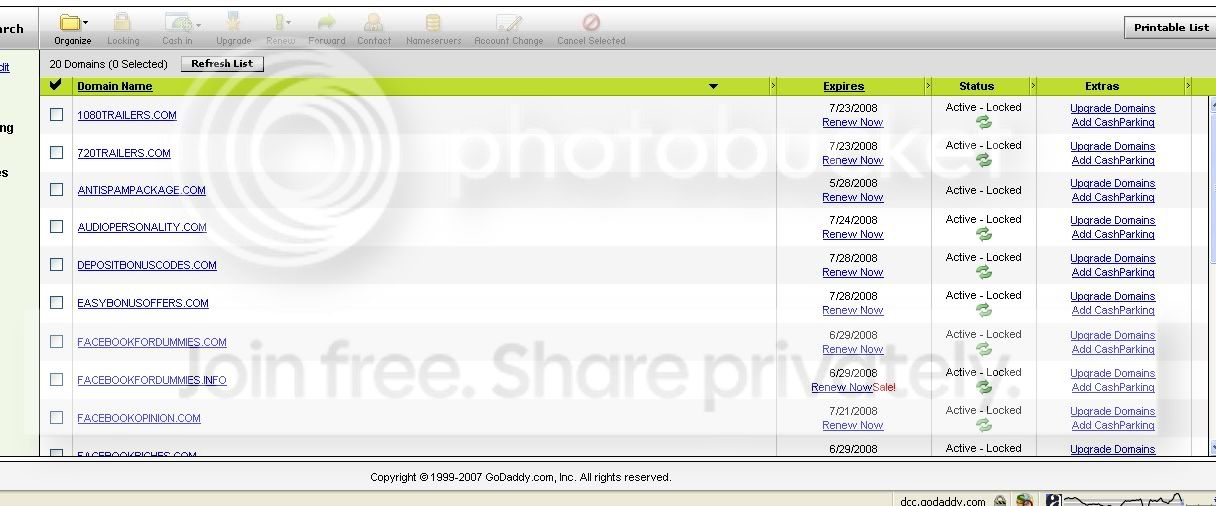
Task: Tick the FACEBOOKOPINION.COM checkbox
Action: [56, 417]
